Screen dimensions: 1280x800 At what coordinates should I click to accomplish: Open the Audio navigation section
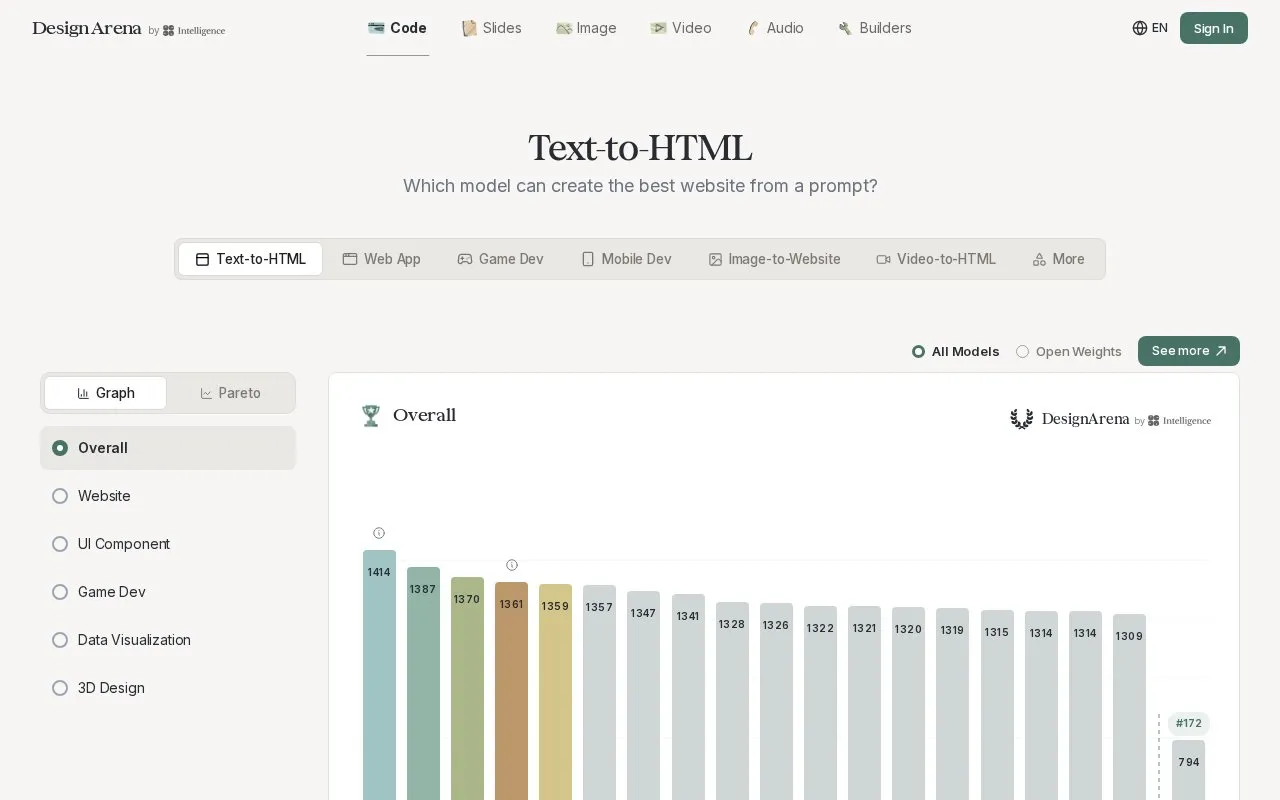775,28
